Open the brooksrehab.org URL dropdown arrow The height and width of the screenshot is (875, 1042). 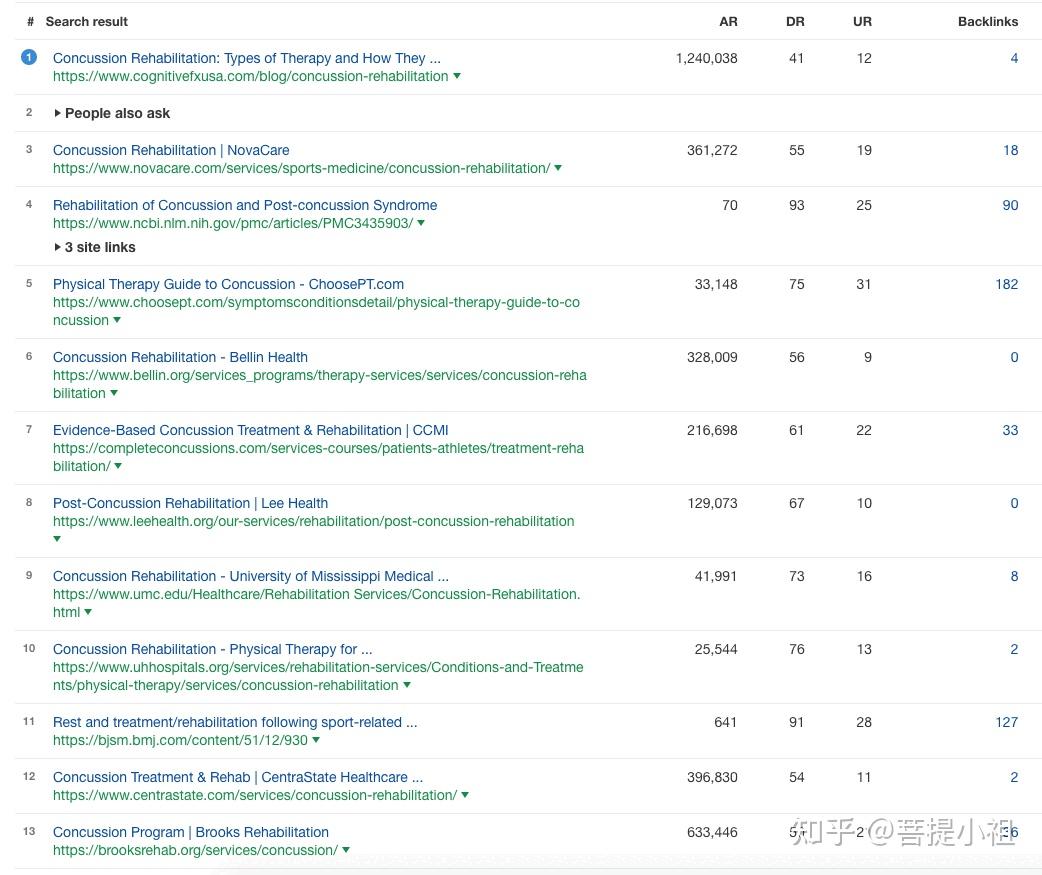[346, 850]
